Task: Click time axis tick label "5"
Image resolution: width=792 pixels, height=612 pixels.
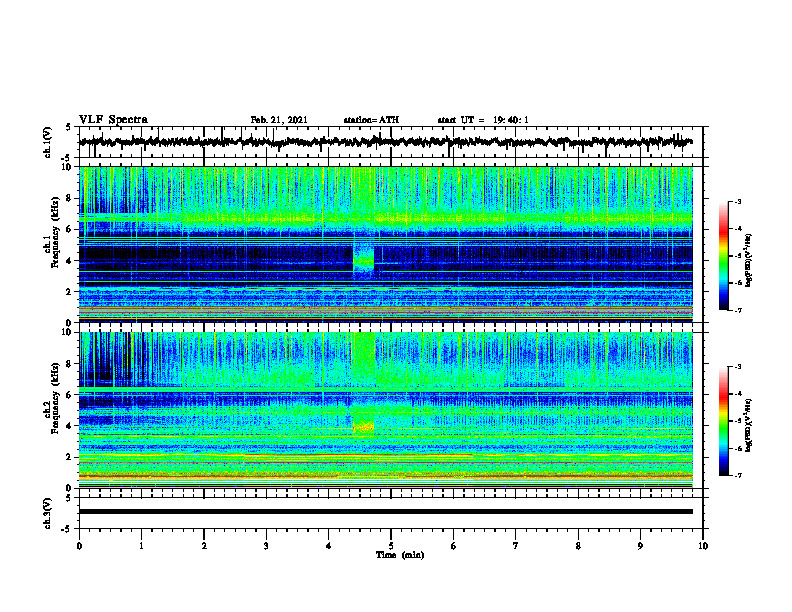Action: coord(391,546)
